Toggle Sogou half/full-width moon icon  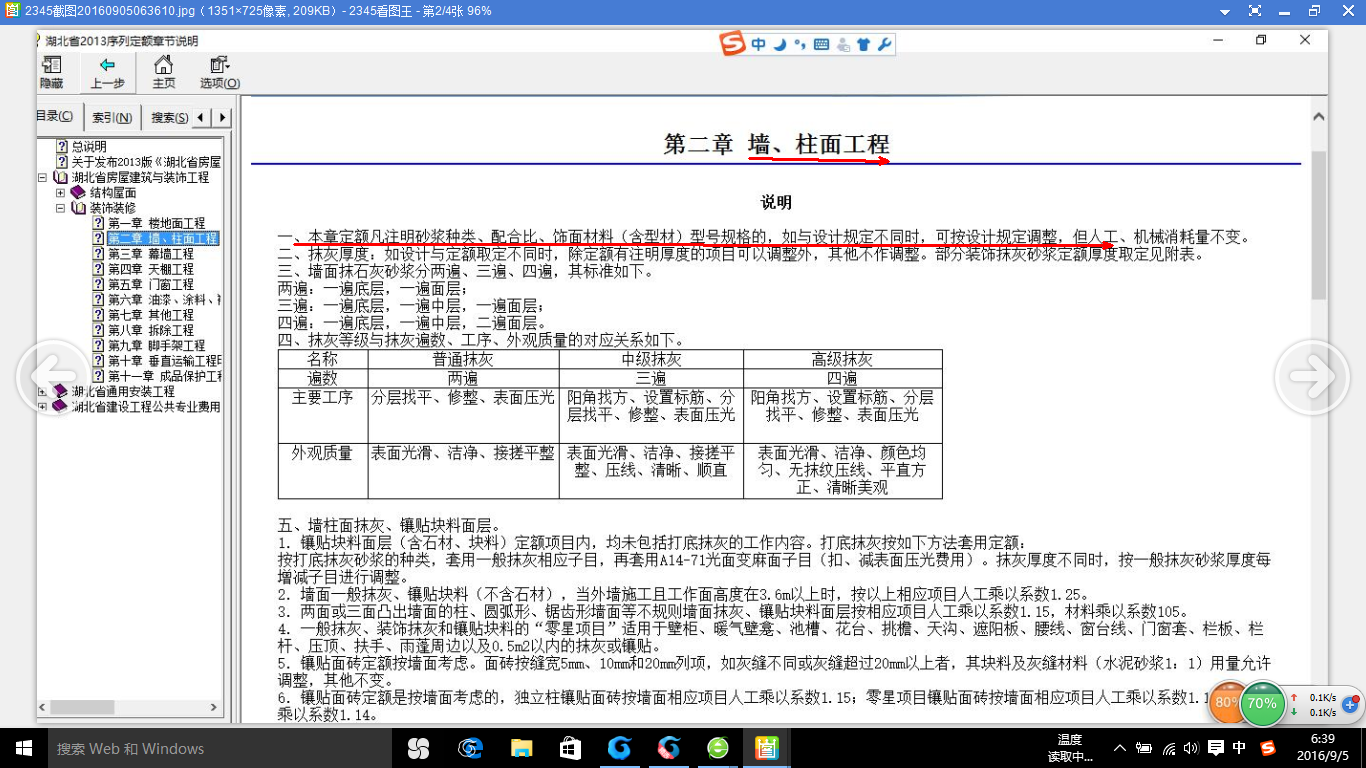pos(779,44)
